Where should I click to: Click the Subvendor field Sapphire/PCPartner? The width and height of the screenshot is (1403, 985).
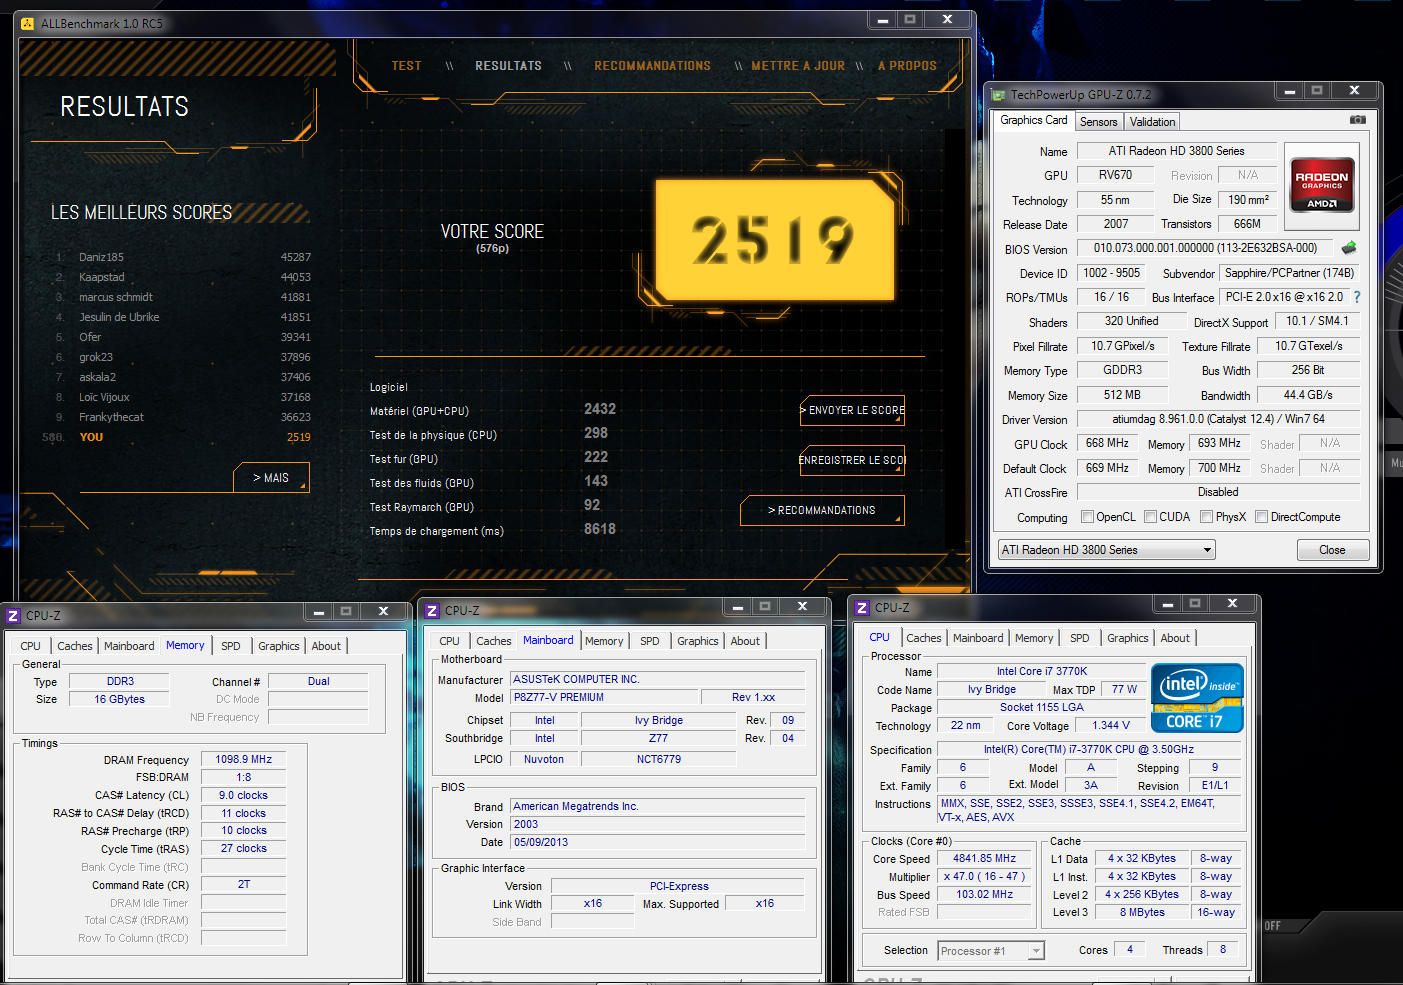[1289, 273]
